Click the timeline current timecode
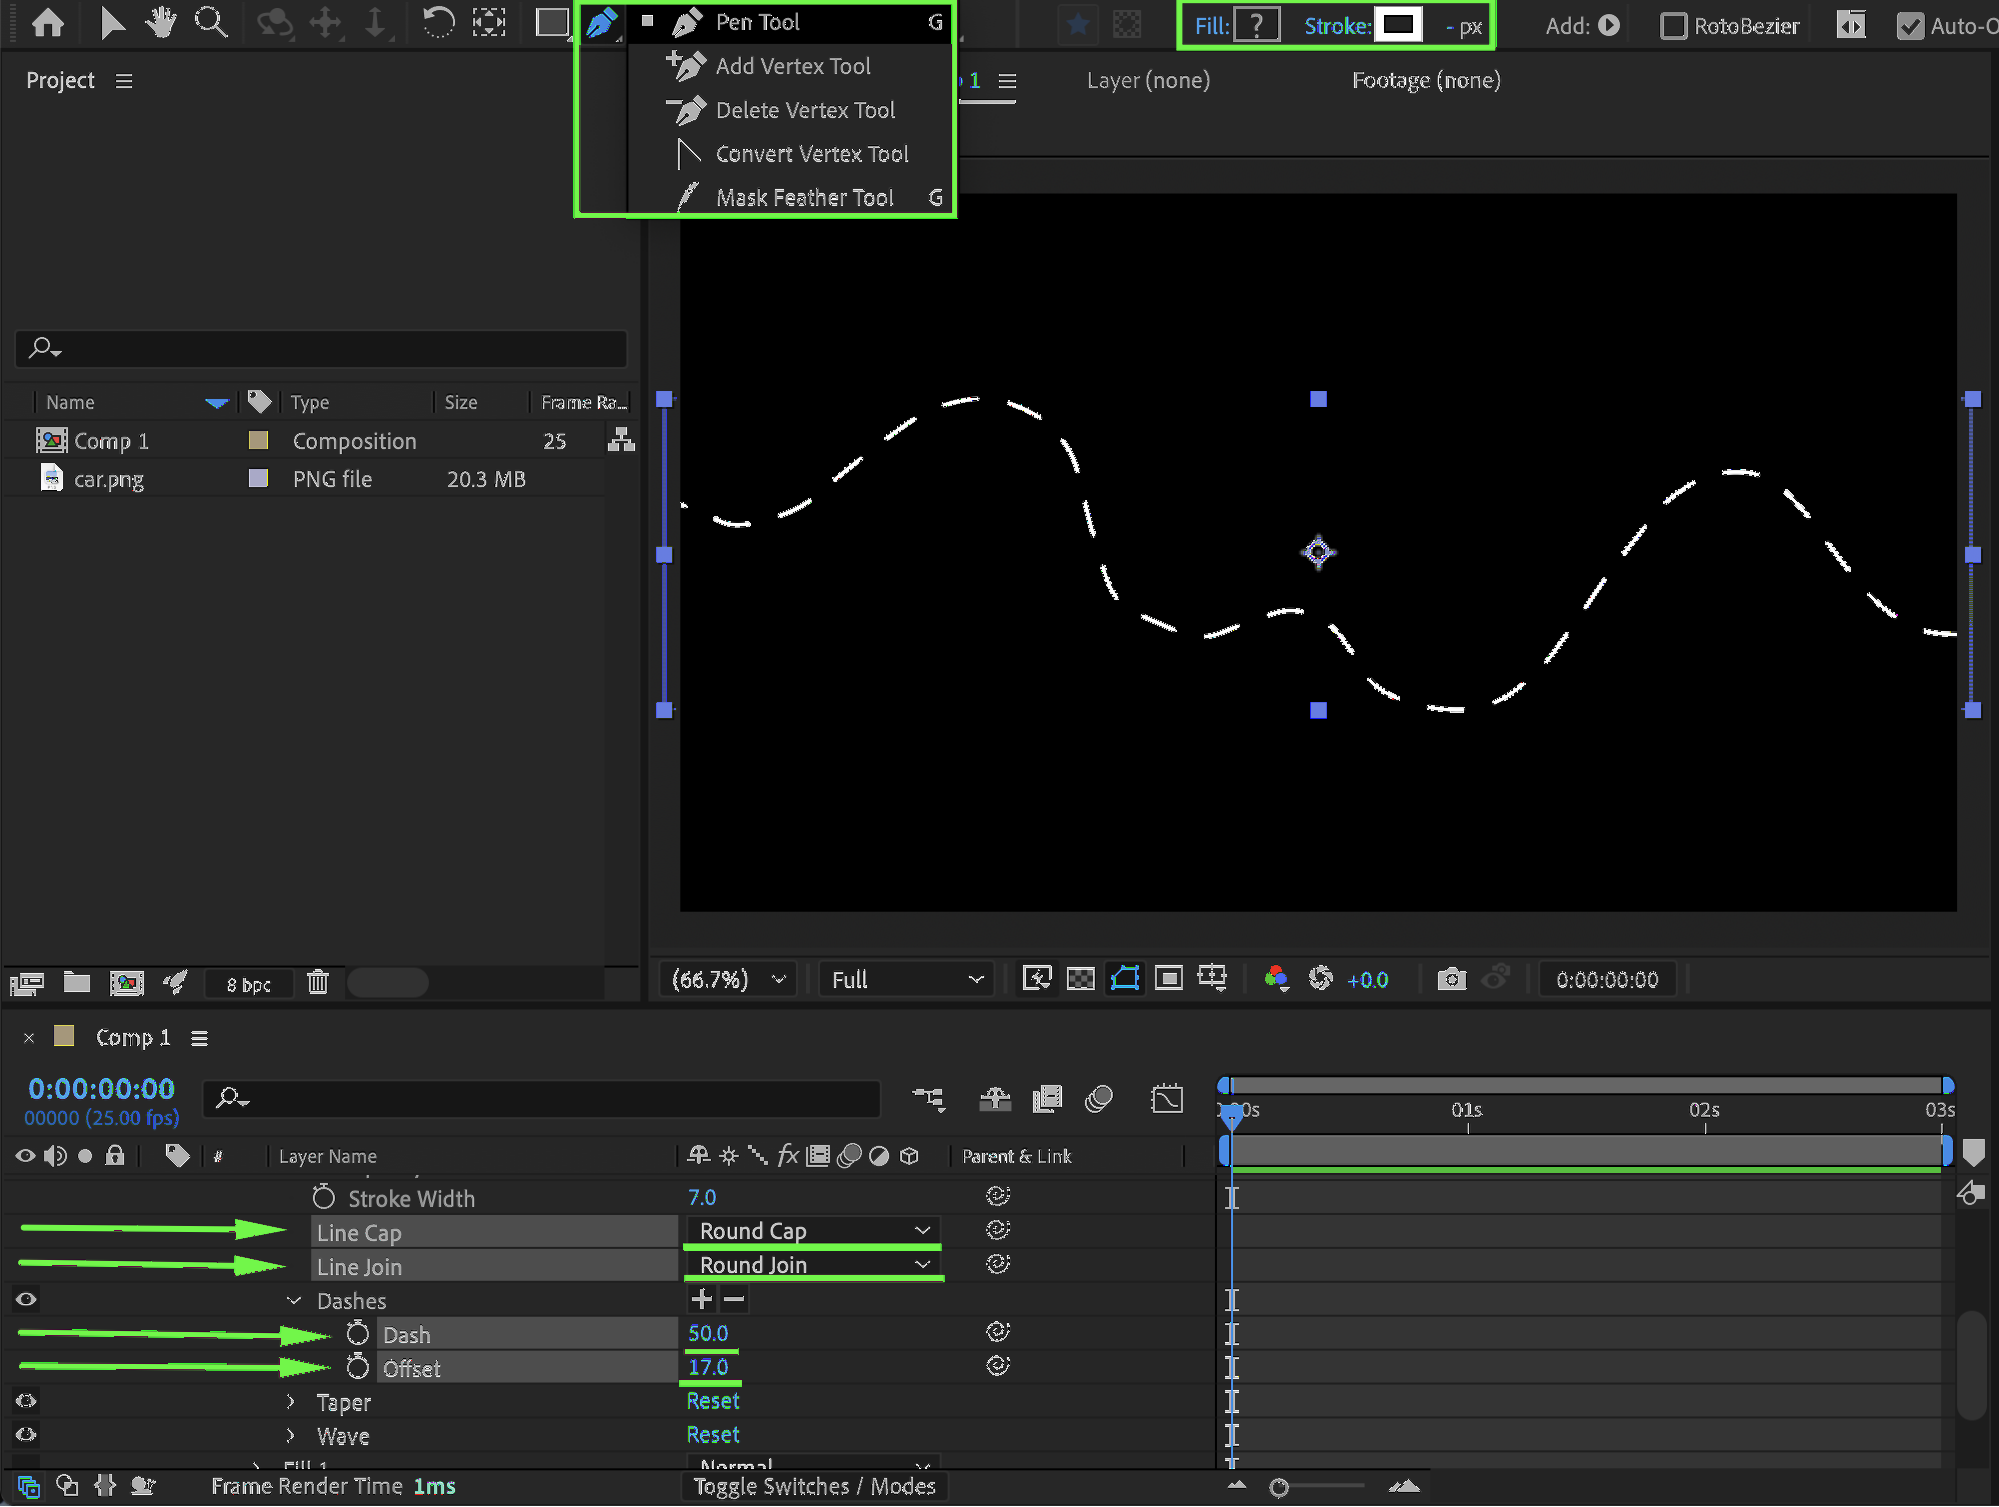The image size is (1999, 1507). click(101, 1088)
